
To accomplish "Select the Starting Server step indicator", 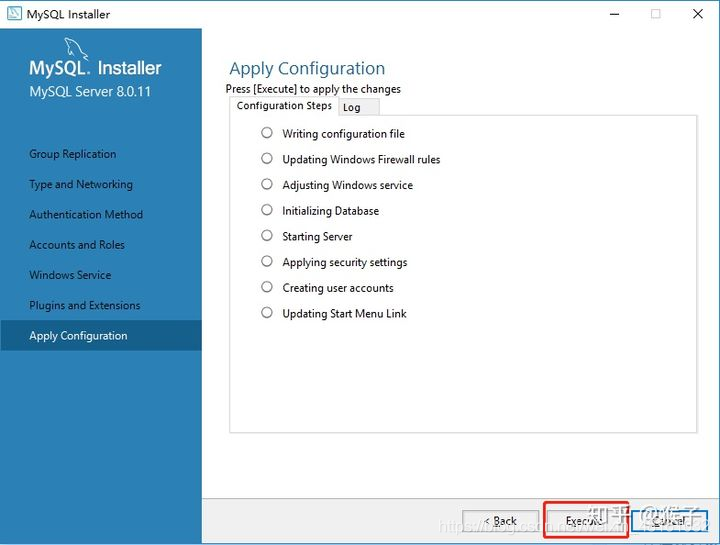I will [267, 236].
